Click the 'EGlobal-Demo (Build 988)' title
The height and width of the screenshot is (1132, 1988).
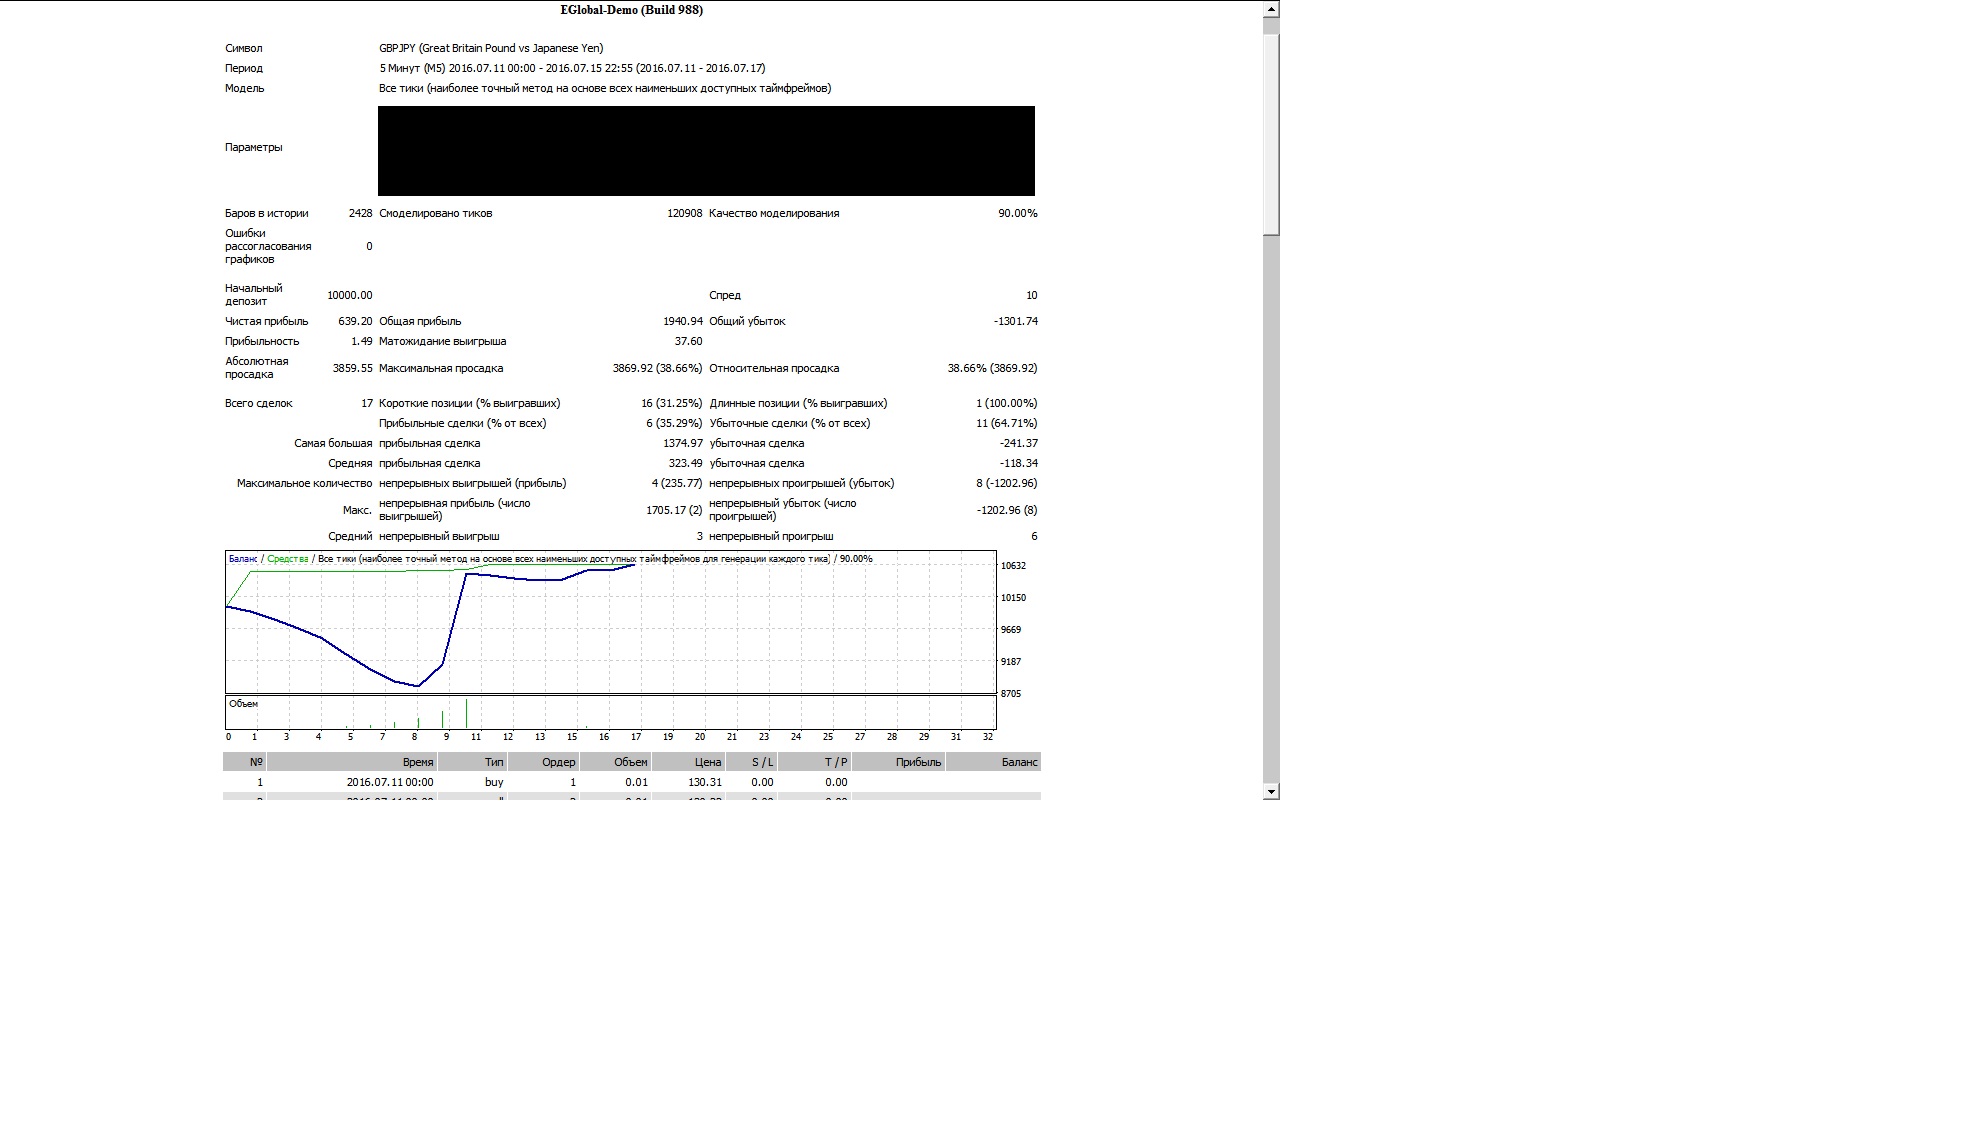(631, 10)
